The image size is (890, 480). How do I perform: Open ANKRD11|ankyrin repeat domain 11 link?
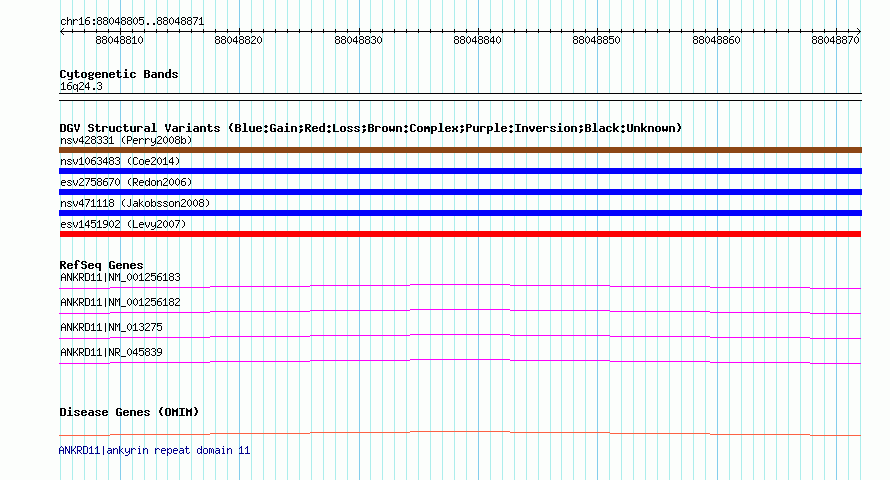154,450
